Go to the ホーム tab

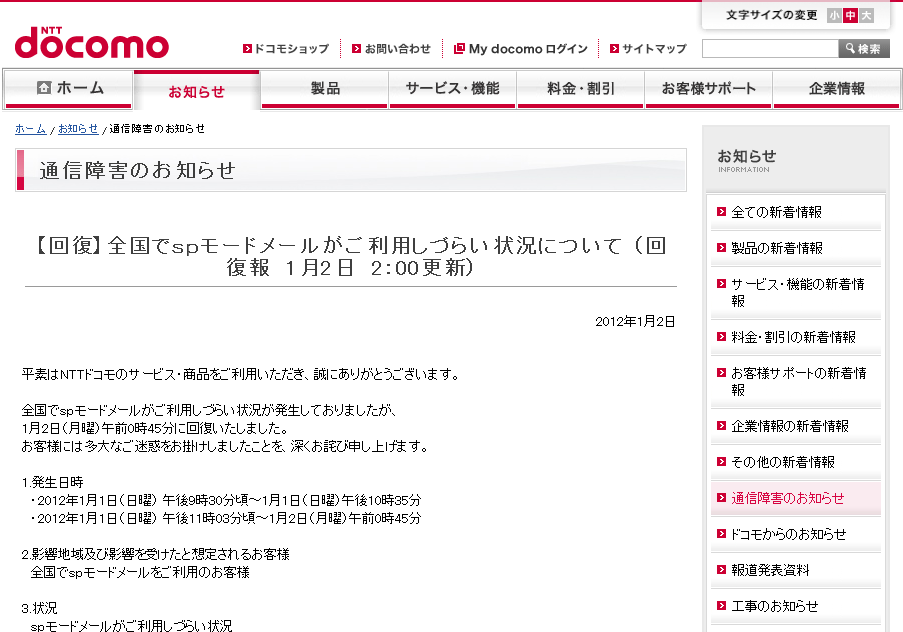click(69, 89)
